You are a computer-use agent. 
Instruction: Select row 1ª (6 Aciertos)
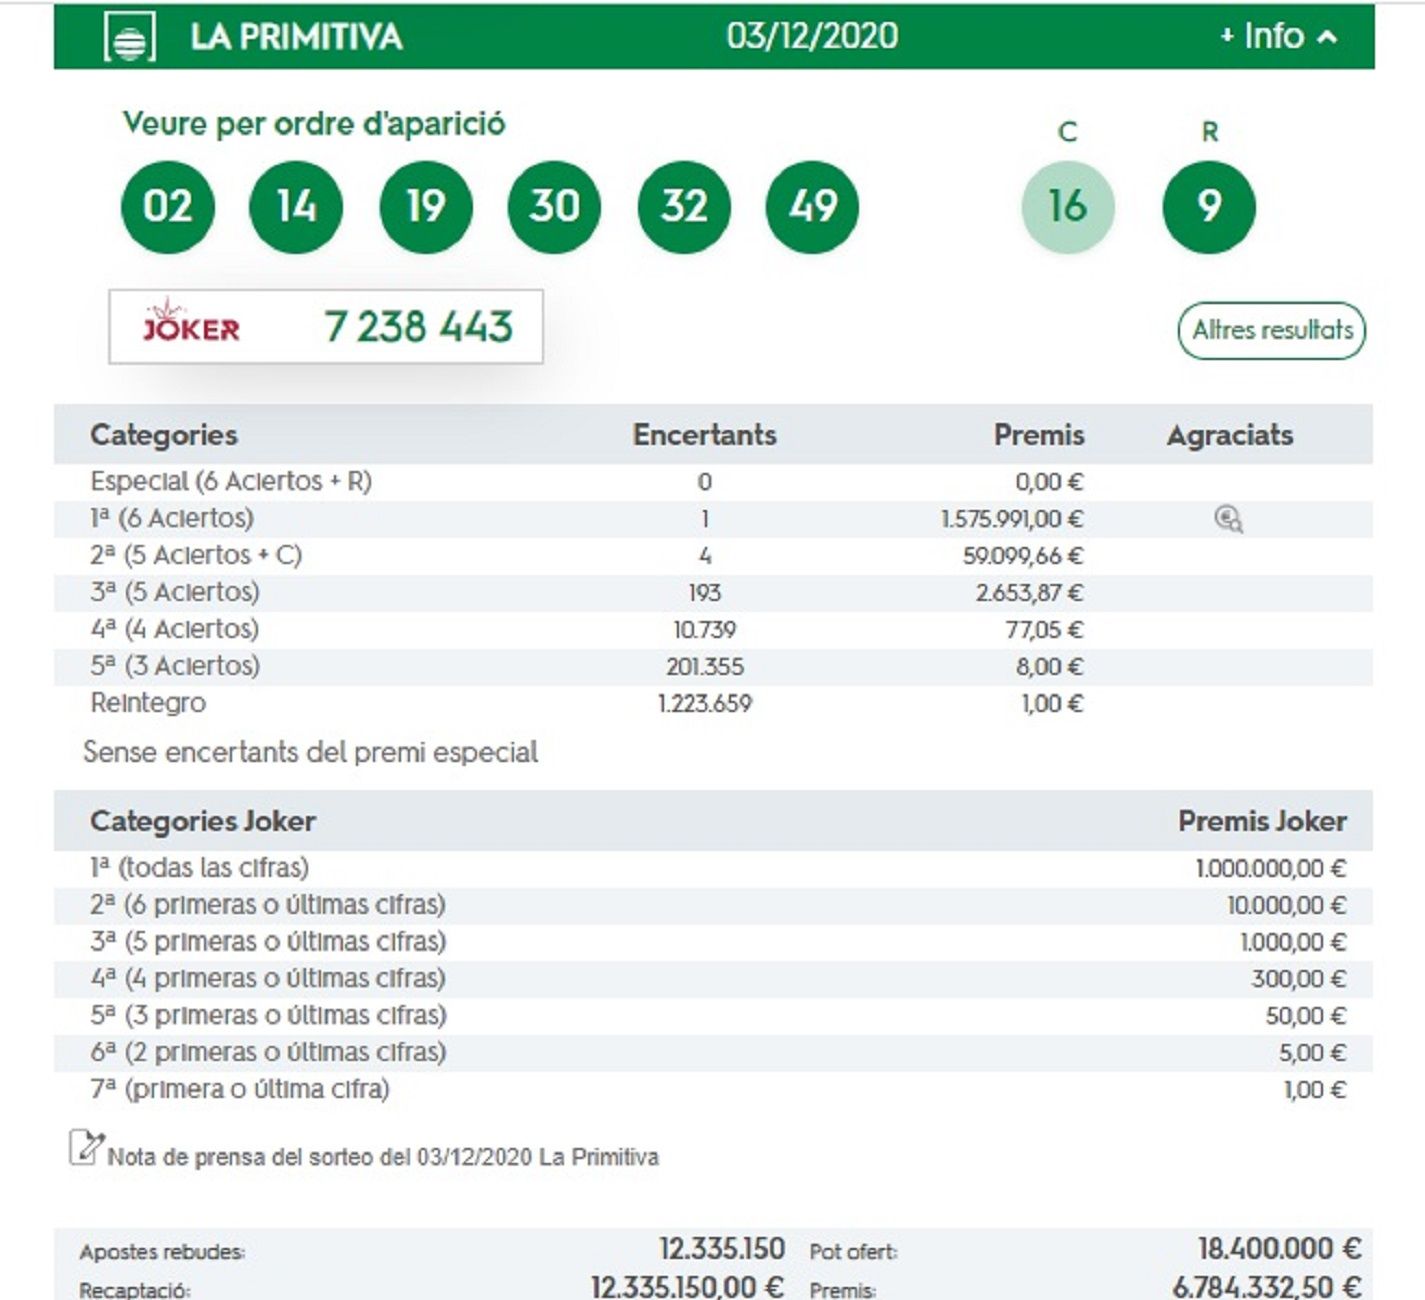click(713, 519)
